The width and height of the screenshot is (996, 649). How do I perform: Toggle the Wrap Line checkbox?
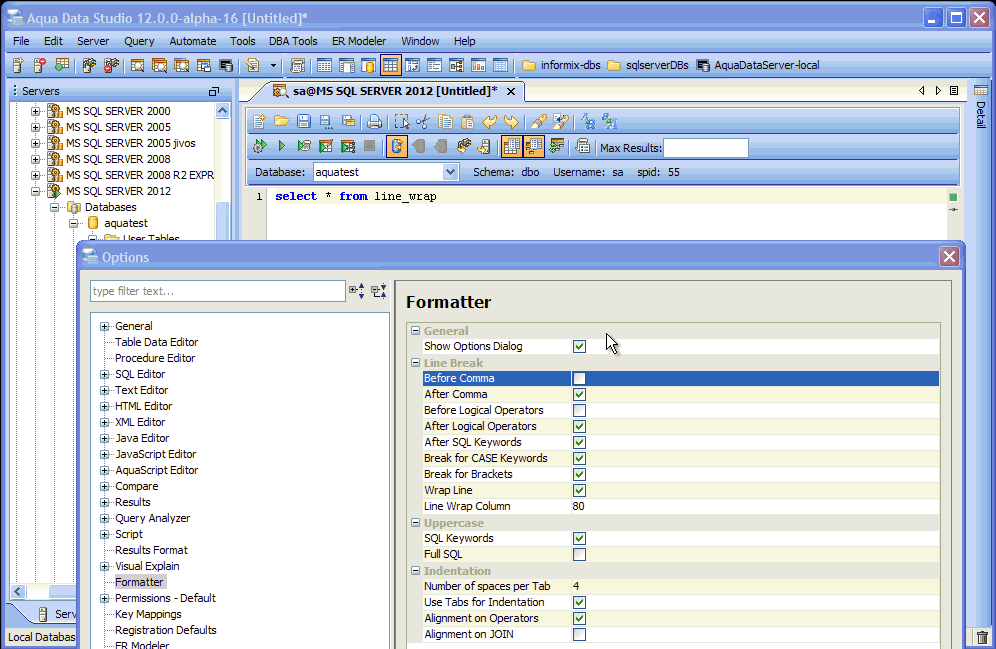click(x=579, y=490)
